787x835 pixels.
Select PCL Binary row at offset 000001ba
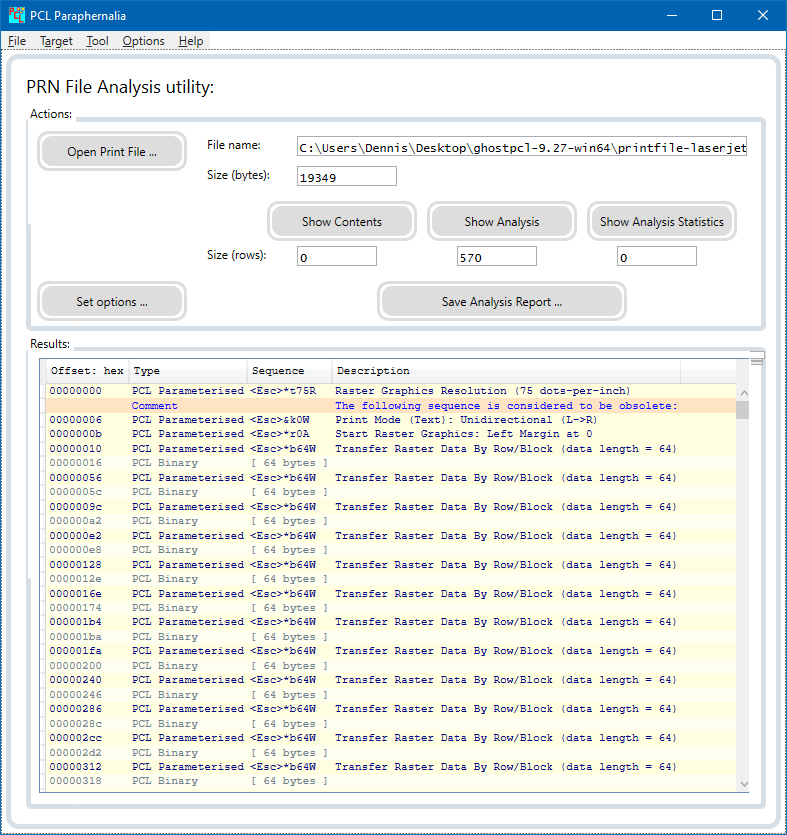pos(391,637)
